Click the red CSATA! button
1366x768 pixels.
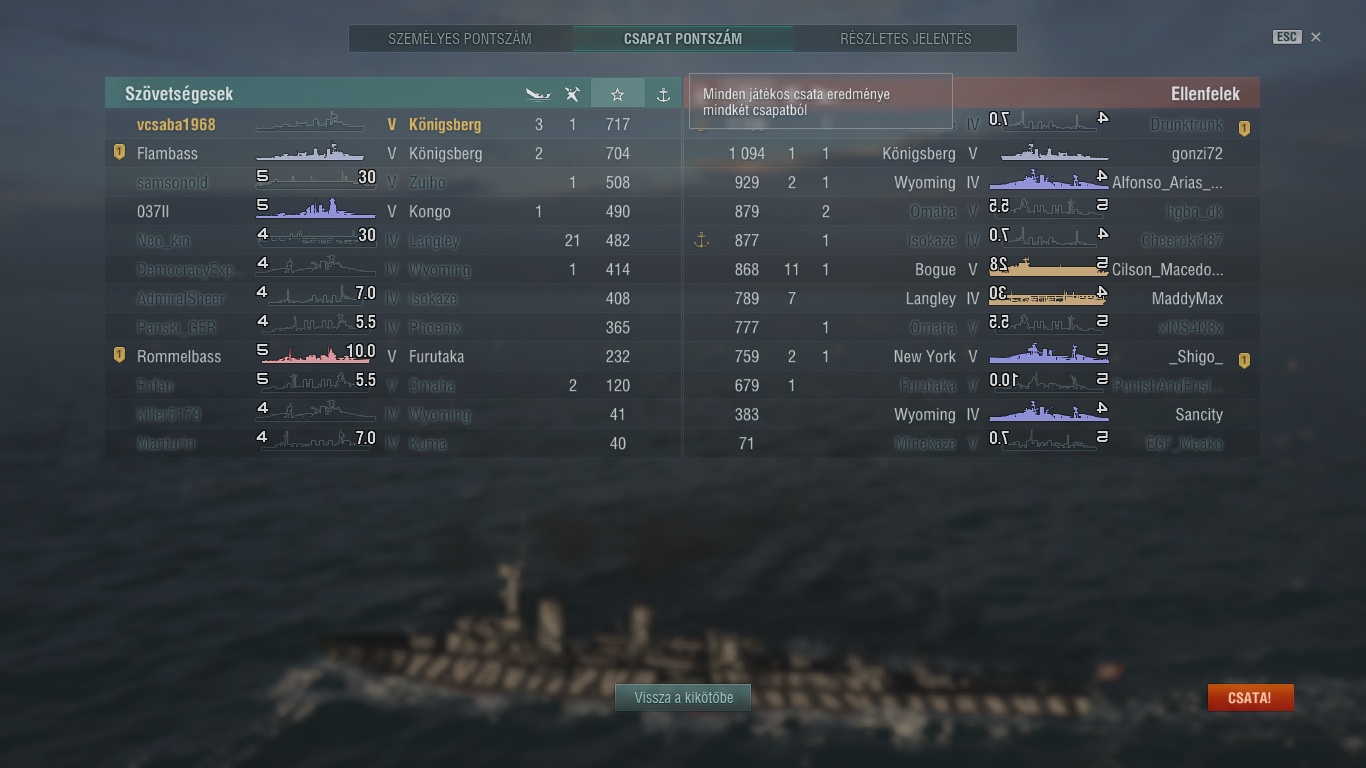pyautogui.click(x=1250, y=698)
